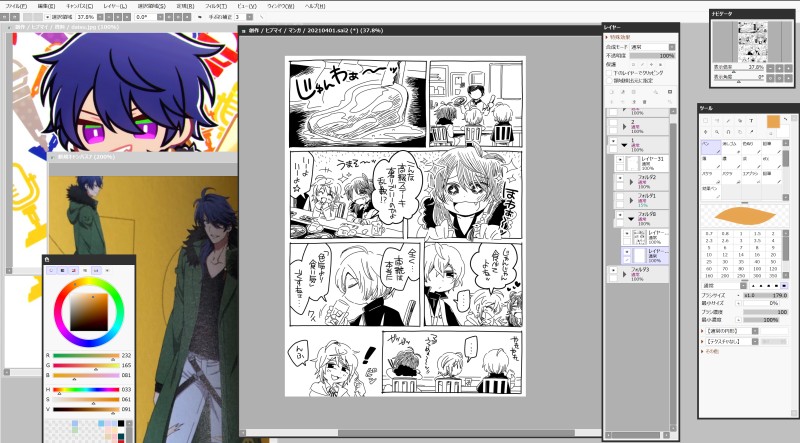The width and height of the screenshot is (800, 443).
Task: Choose the 色ぬり brush preset
Action: [x=751, y=147]
